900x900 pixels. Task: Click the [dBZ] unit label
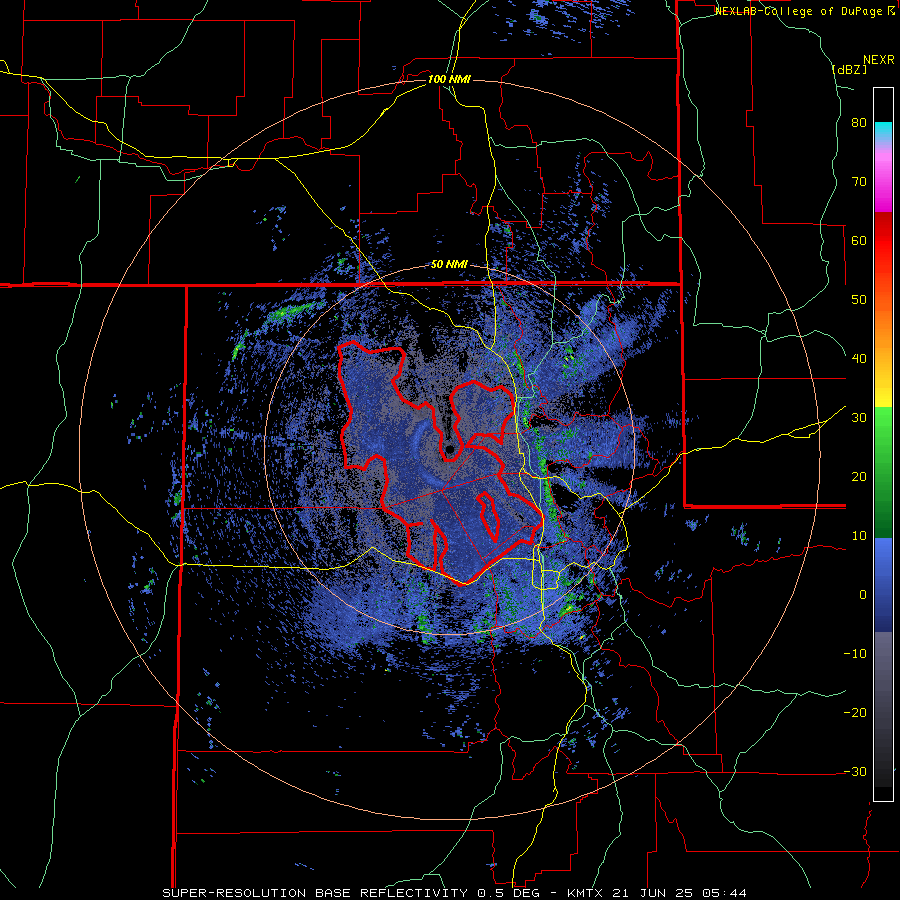point(849,70)
